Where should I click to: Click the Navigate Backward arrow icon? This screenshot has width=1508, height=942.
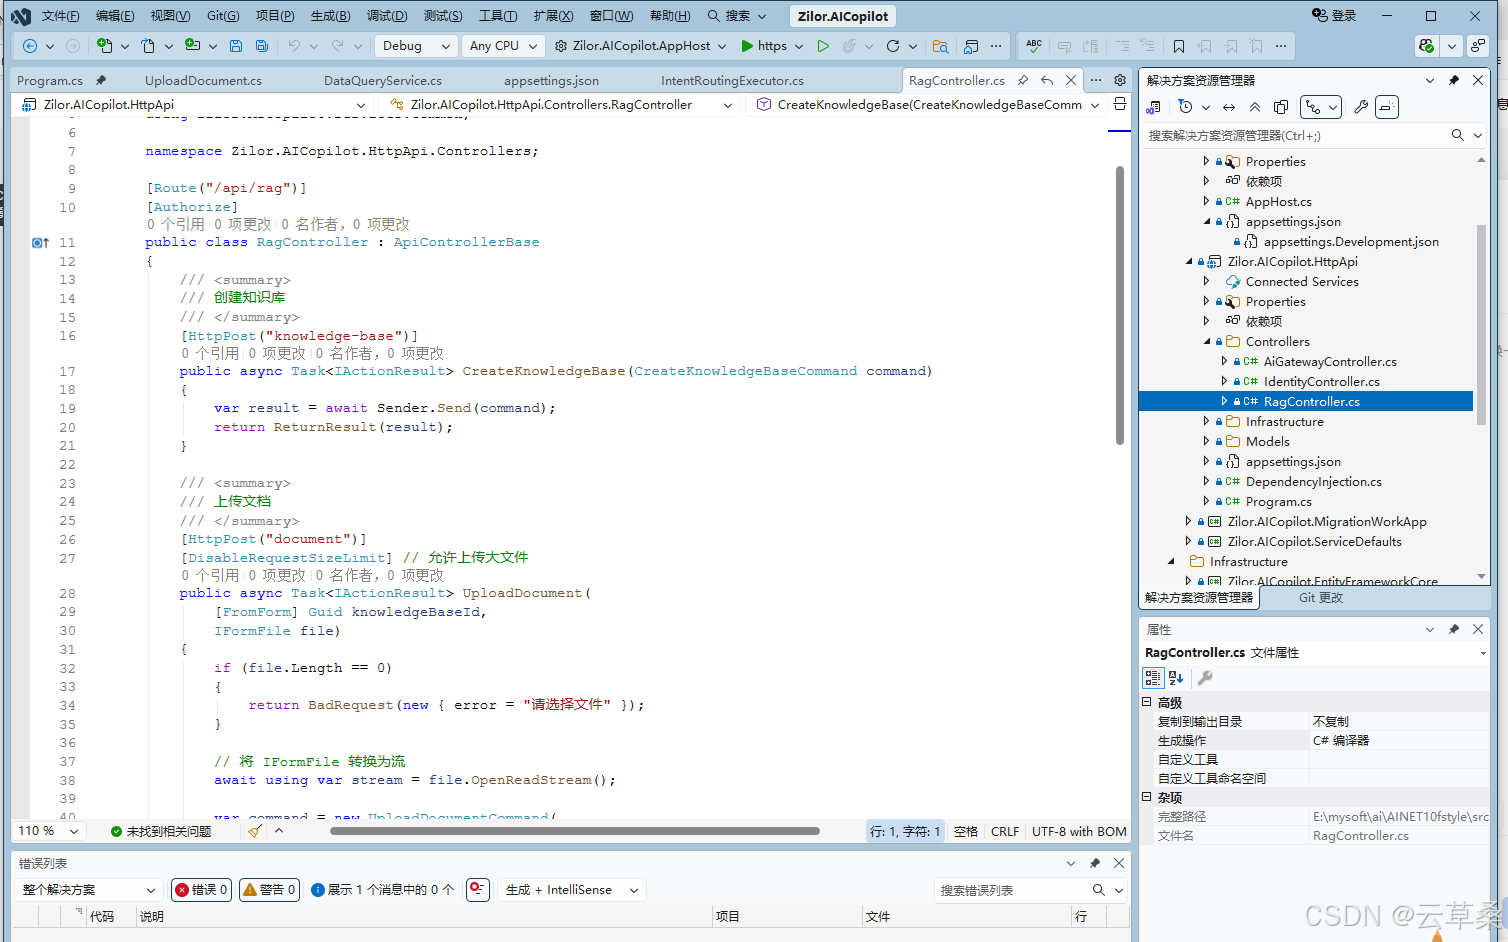30,46
